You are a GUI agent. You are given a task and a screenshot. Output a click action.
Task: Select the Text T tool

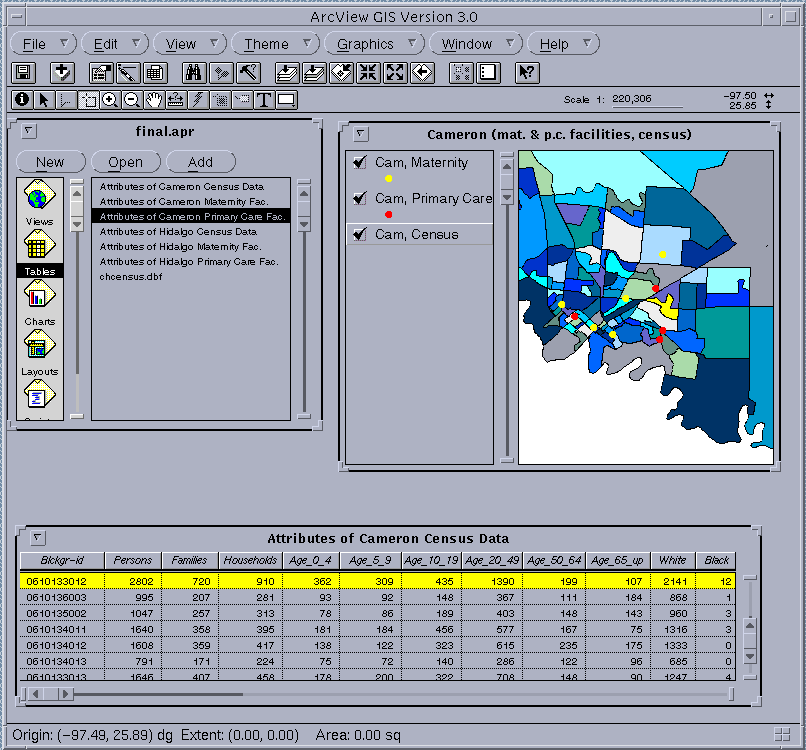click(264, 100)
